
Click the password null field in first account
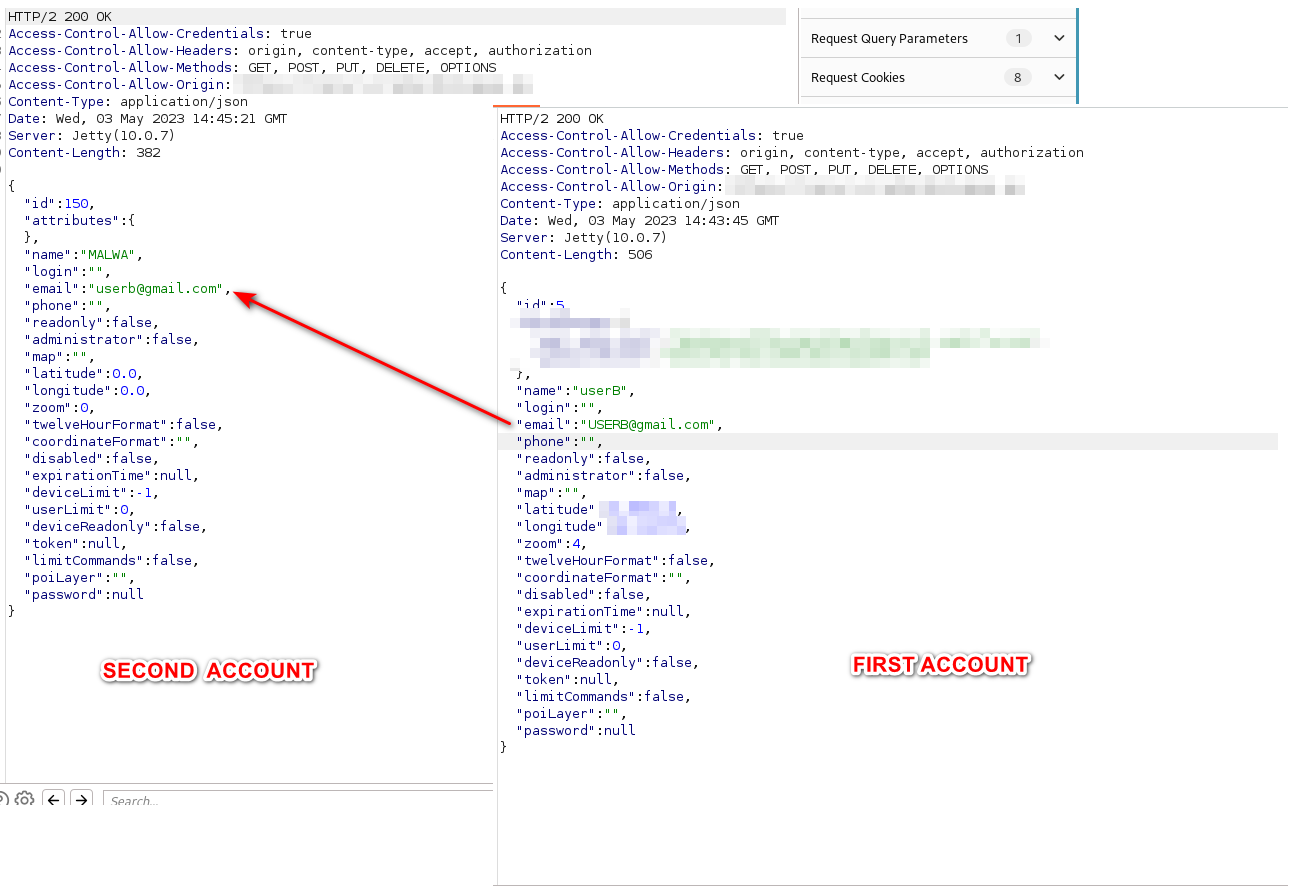point(577,730)
